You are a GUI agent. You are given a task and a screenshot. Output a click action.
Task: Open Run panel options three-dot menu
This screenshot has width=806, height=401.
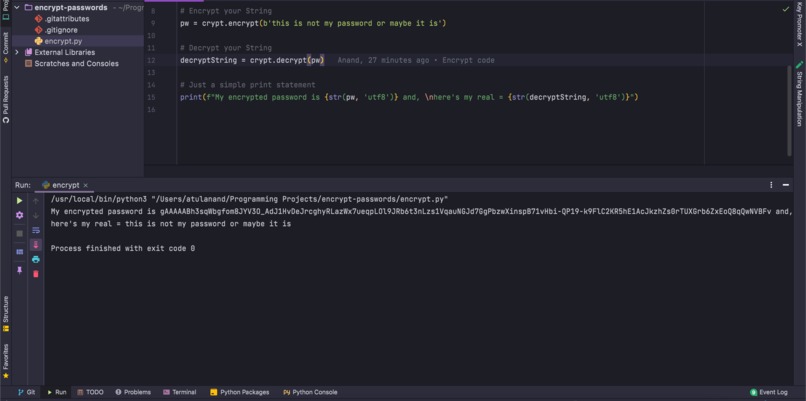(771, 185)
